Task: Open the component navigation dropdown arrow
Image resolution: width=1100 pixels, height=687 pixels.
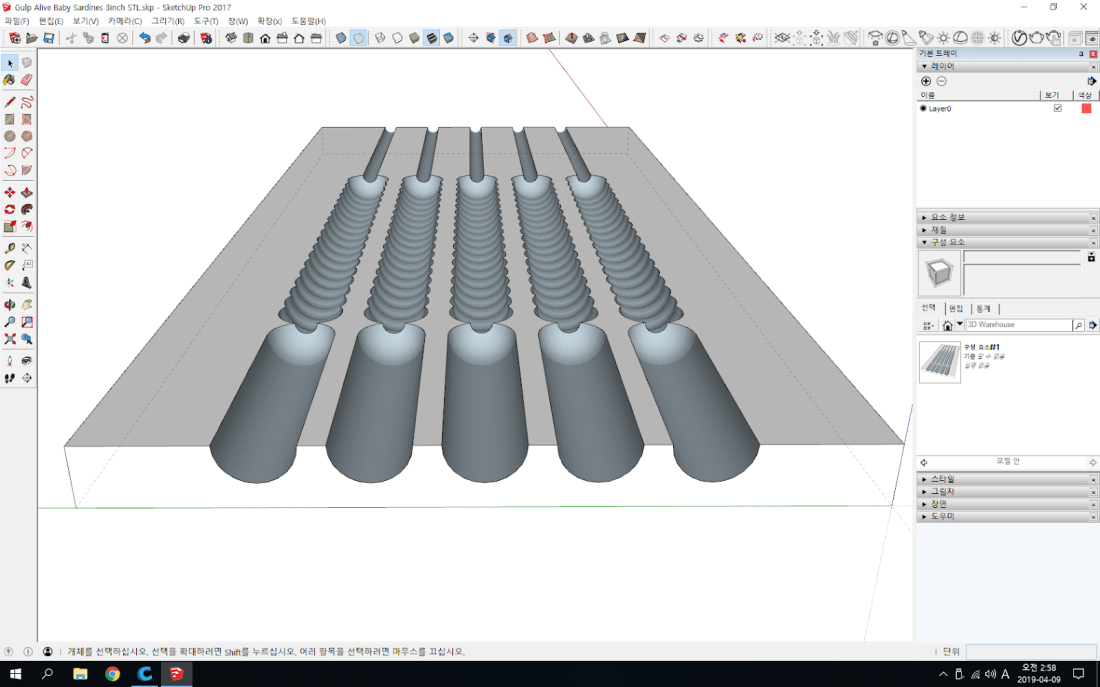Action: click(x=960, y=325)
